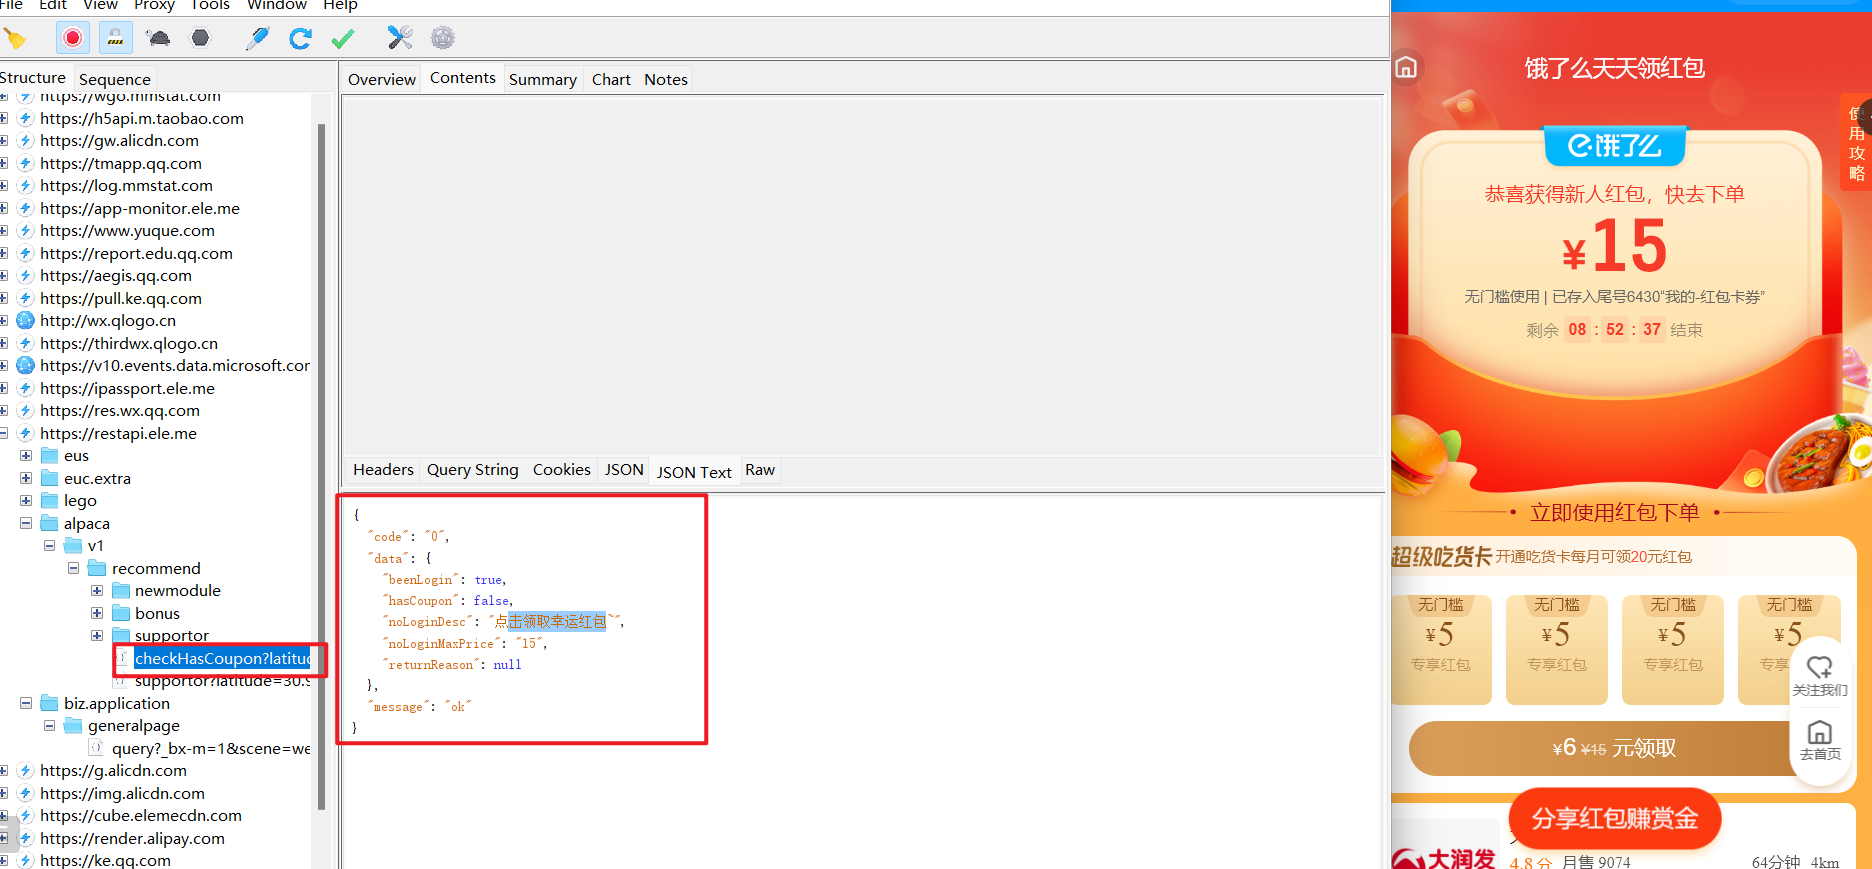
Task: Click the lightning icon for https://render.alipay.com
Action: [26, 839]
